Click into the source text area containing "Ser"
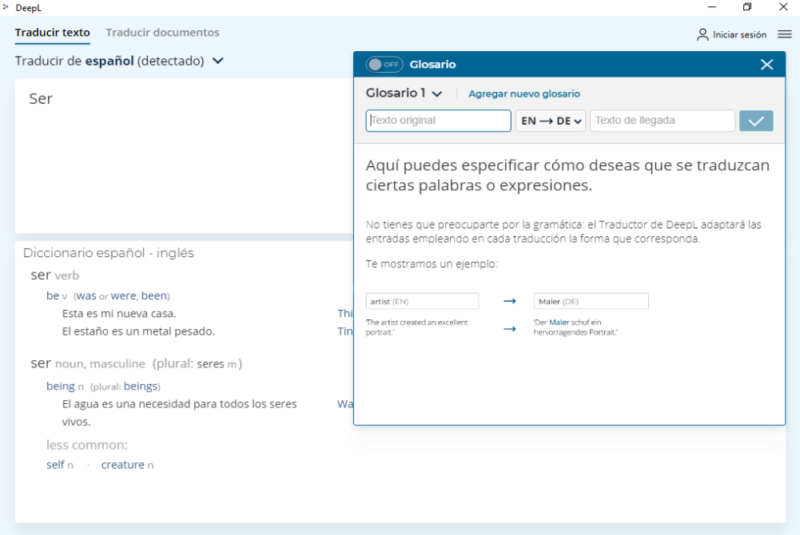Screen dimensions: 800x535 (180, 150)
